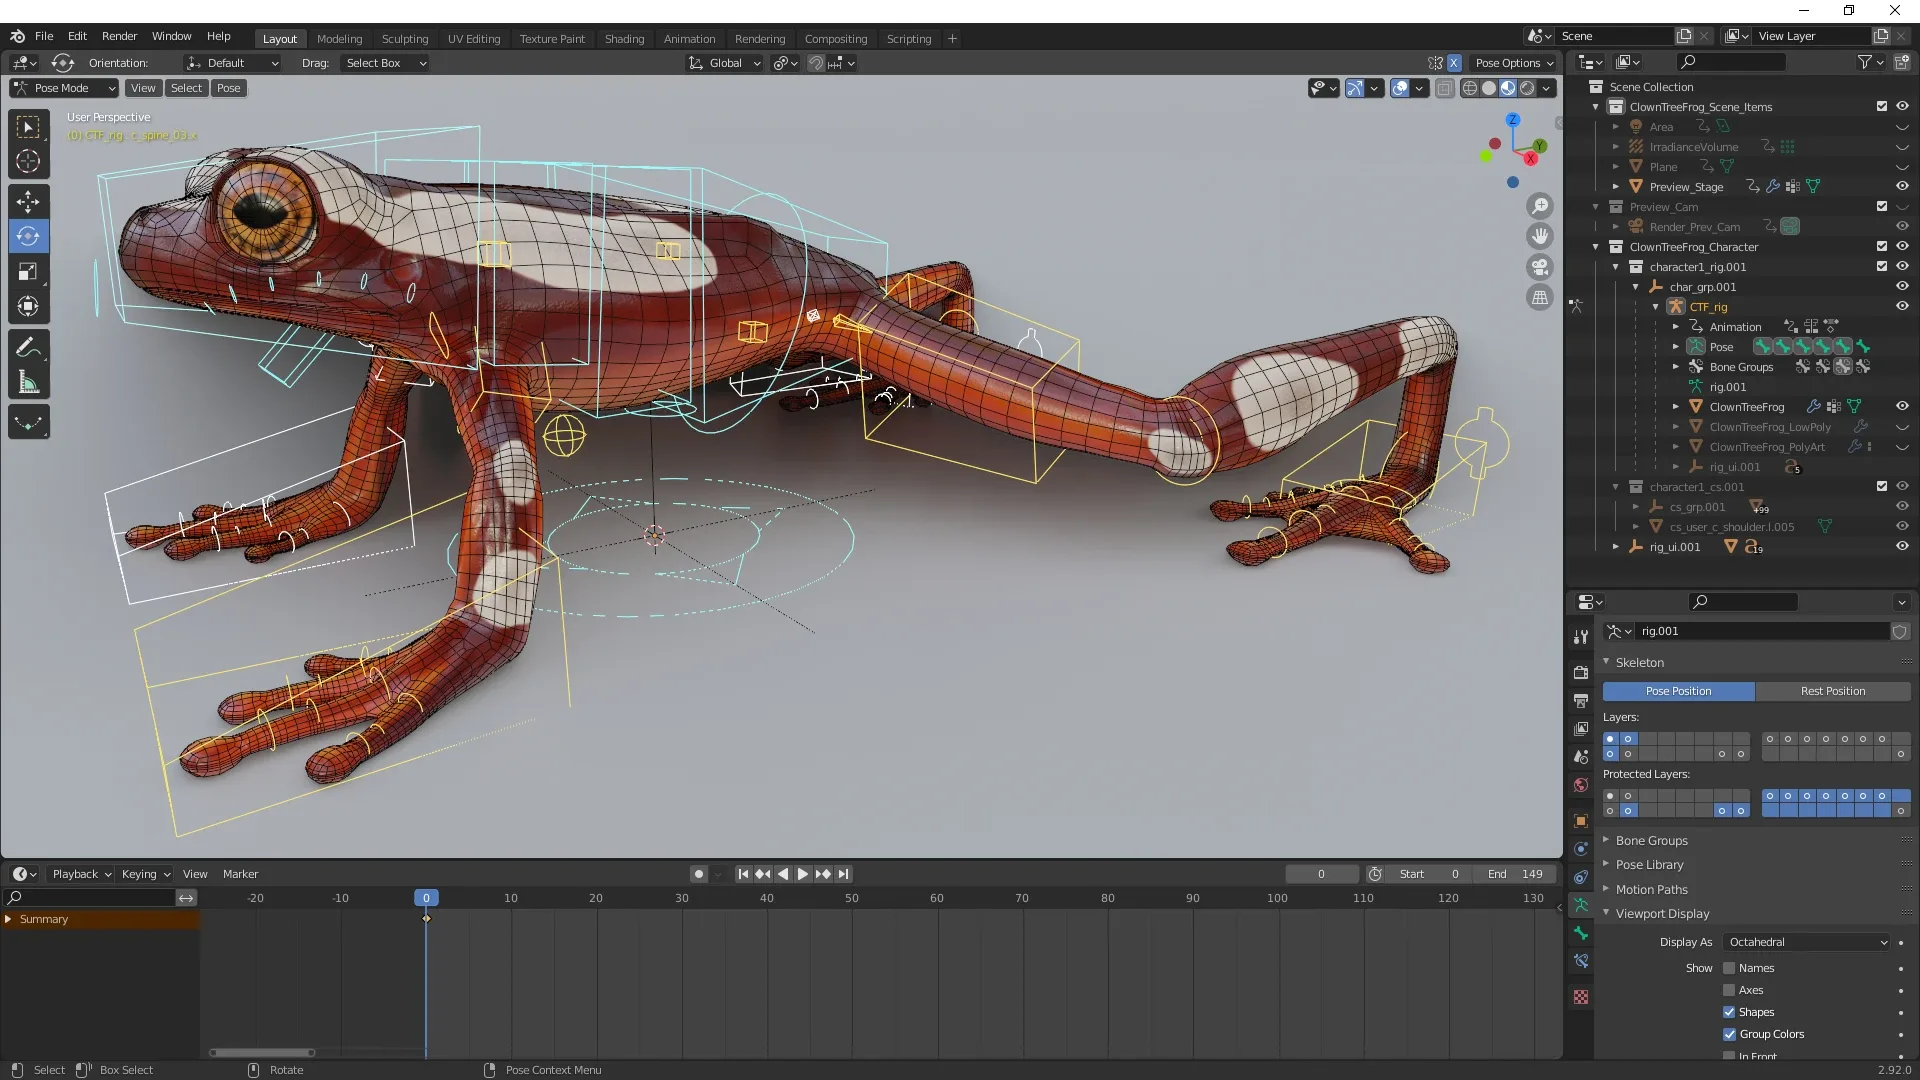Image resolution: width=1920 pixels, height=1080 pixels.
Task: Click the End frame 149 field
Action: (1515, 874)
